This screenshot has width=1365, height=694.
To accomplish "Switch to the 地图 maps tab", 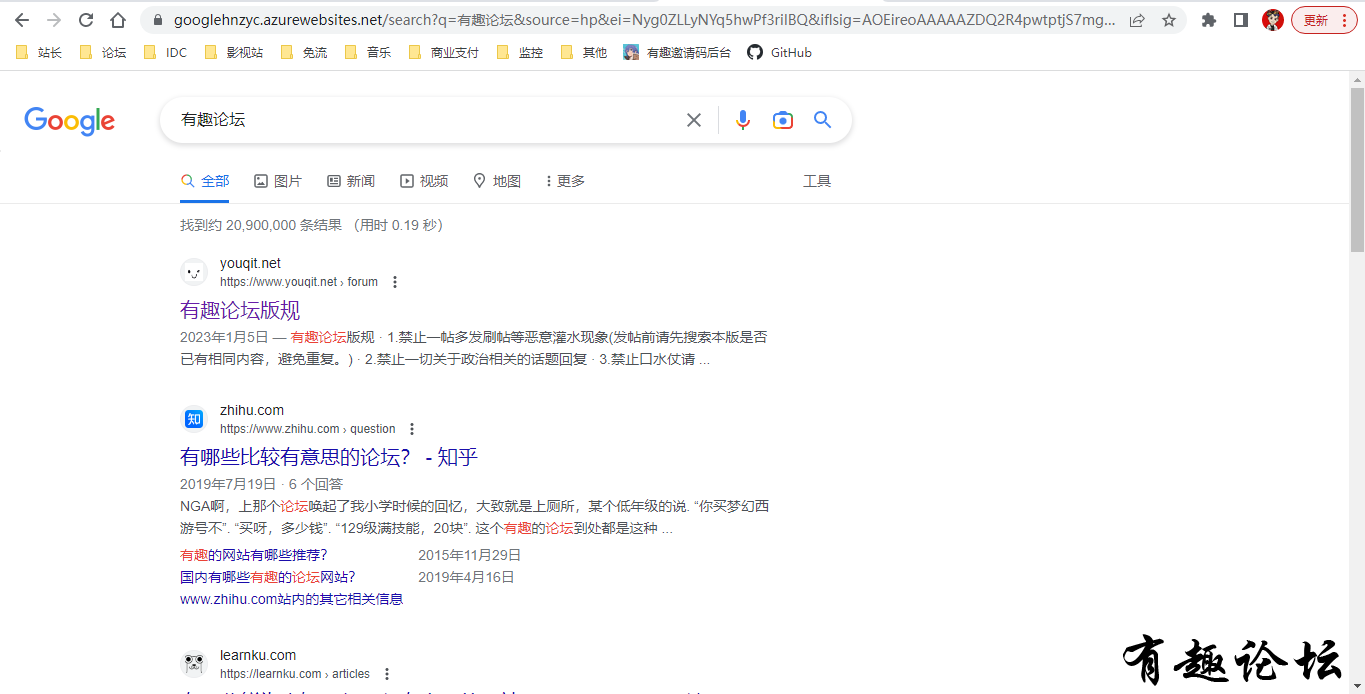I will tap(497, 181).
